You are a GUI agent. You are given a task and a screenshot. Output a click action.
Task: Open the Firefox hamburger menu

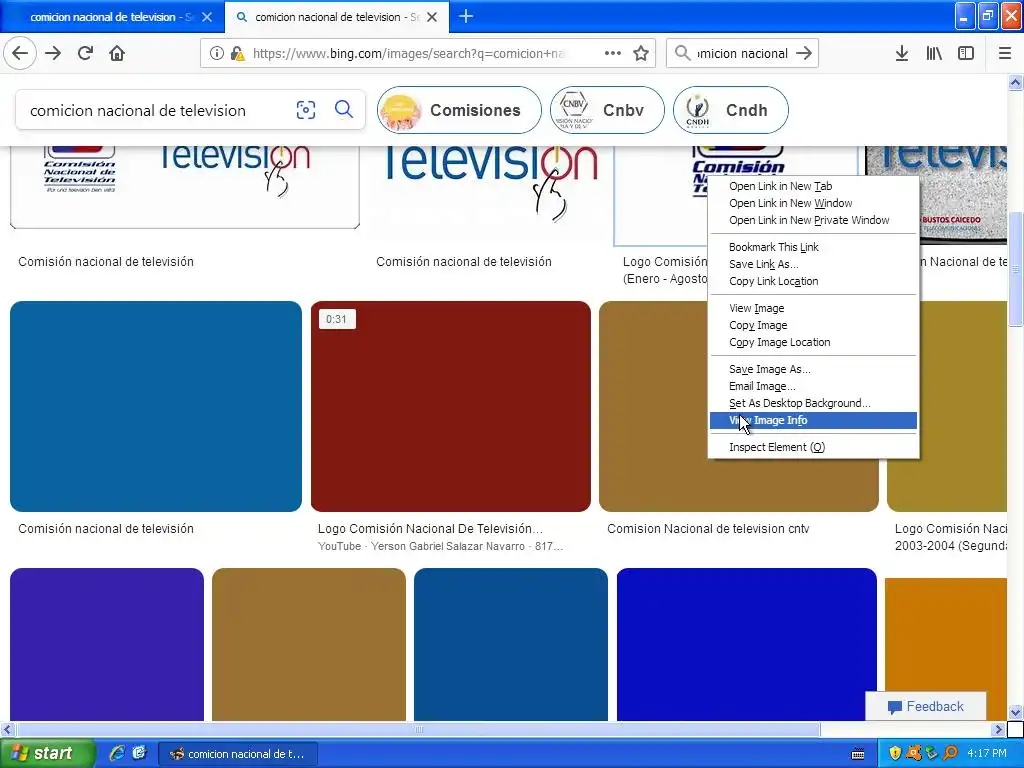(1004, 54)
